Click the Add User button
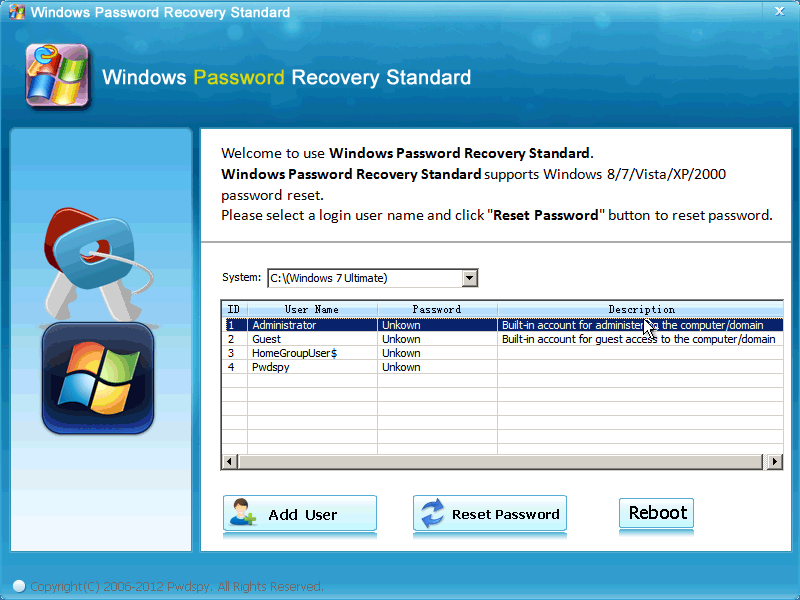 tap(299, 514)
